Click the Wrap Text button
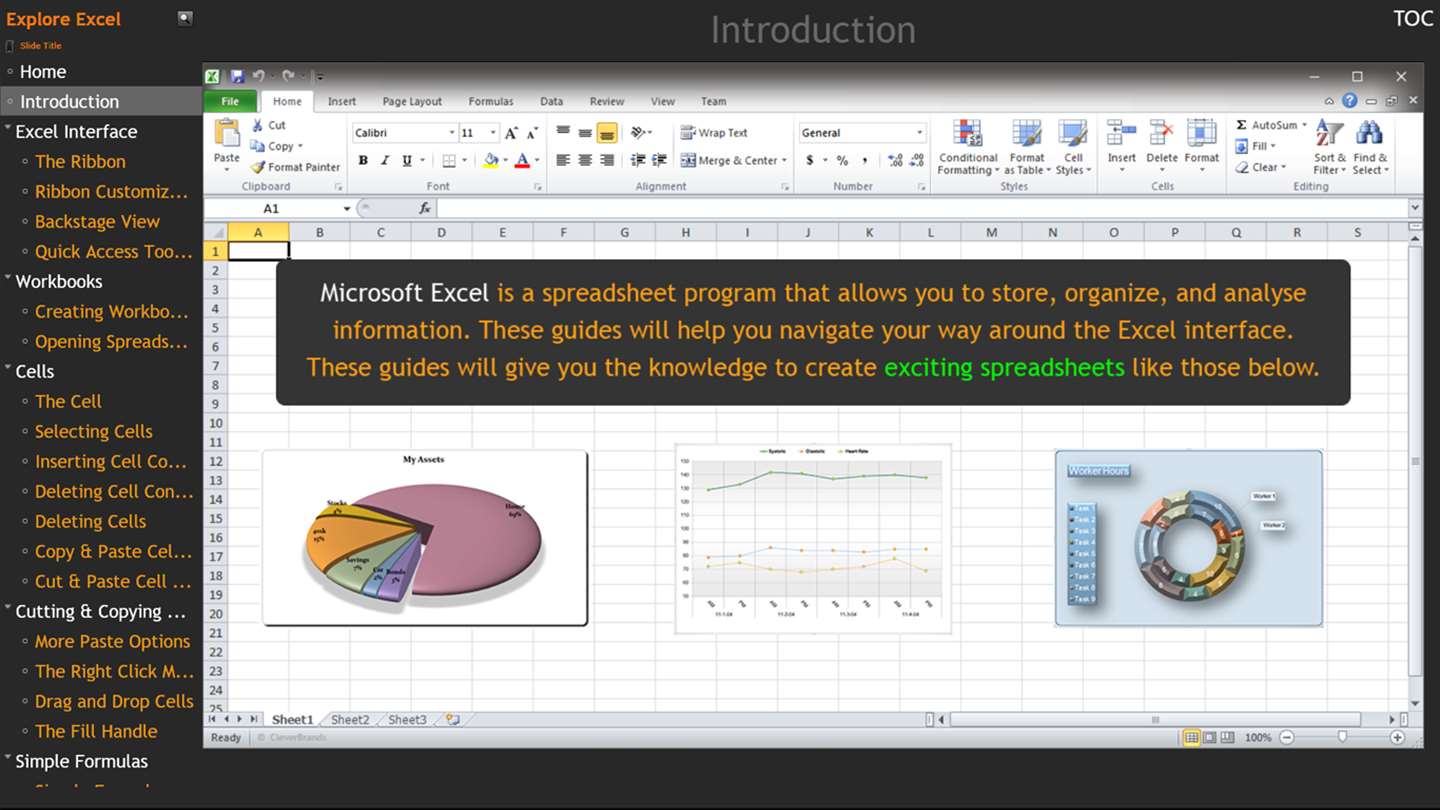 click(714, 133)
